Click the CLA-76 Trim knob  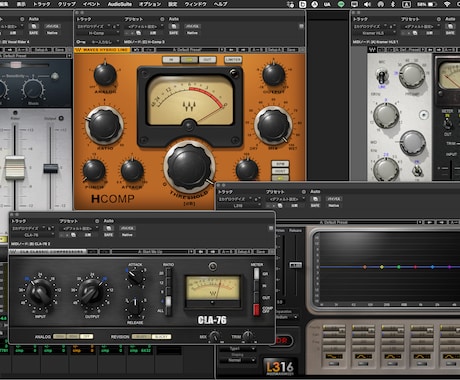[x=248, y=336]
